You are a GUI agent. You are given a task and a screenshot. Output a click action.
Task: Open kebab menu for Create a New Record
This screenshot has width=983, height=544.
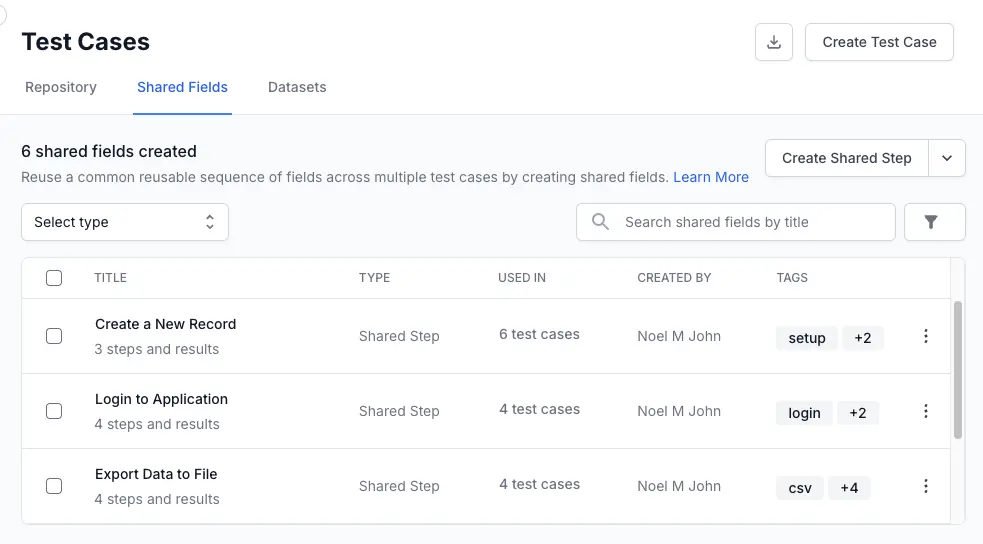(925, 336)
